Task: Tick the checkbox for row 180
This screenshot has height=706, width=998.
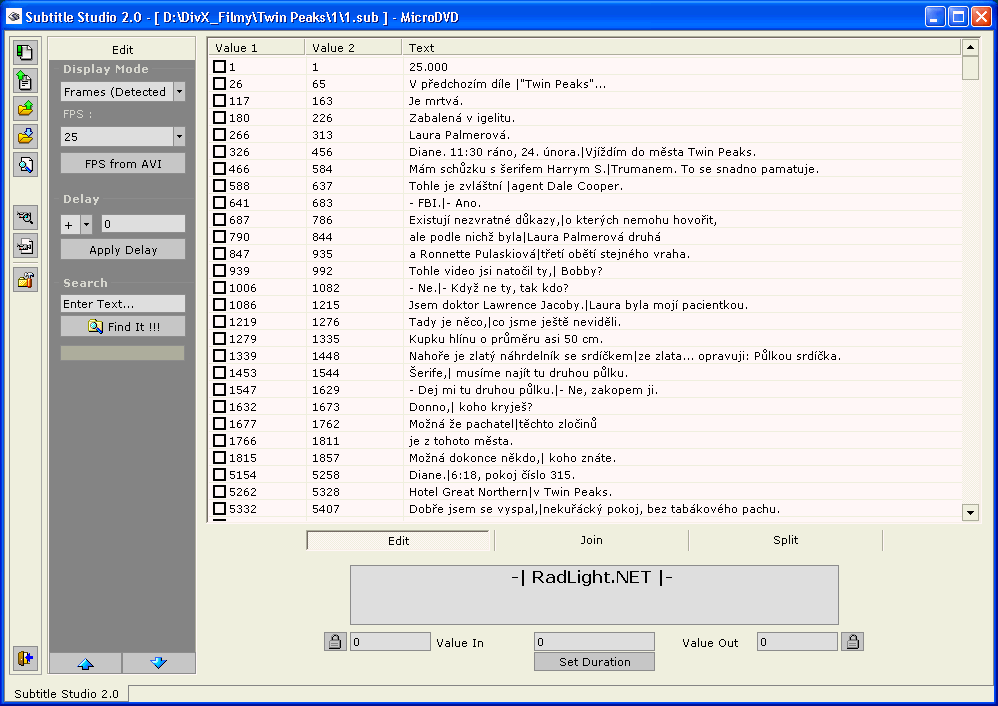Action: pos(220,118)
